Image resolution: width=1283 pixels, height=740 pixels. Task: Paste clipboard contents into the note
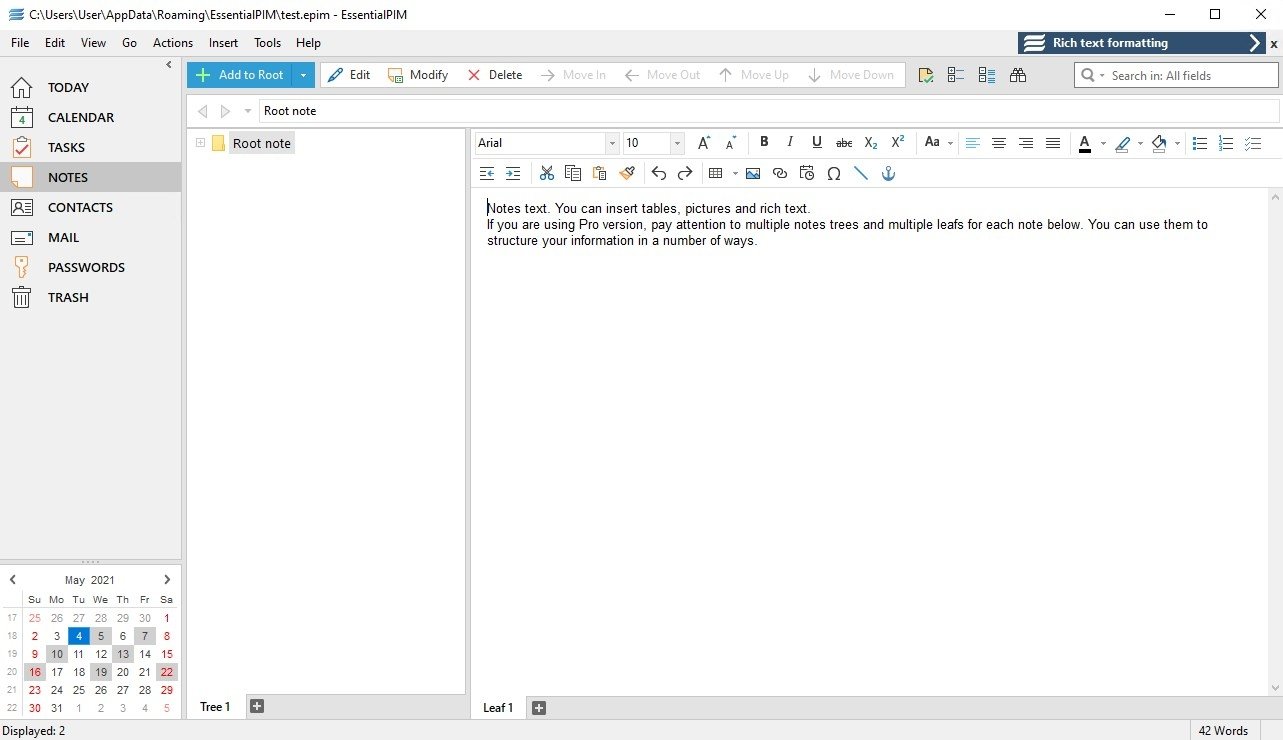pos(600,173)
